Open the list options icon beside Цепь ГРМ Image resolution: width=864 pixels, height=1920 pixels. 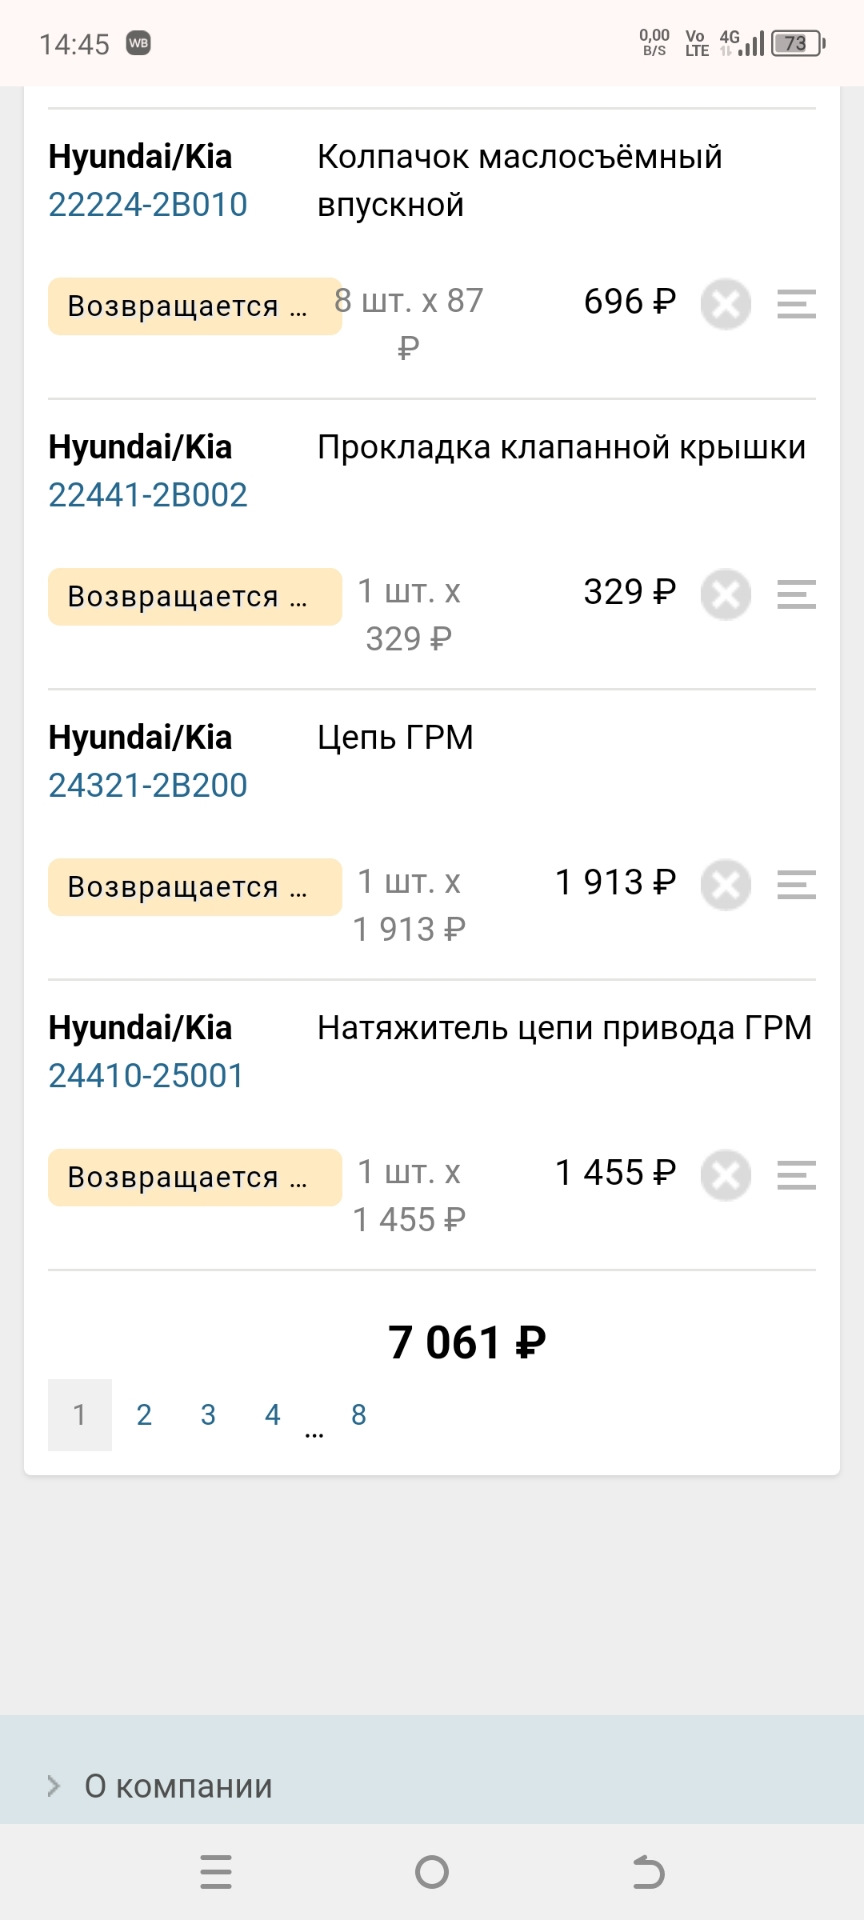click(x=795, y=885)
